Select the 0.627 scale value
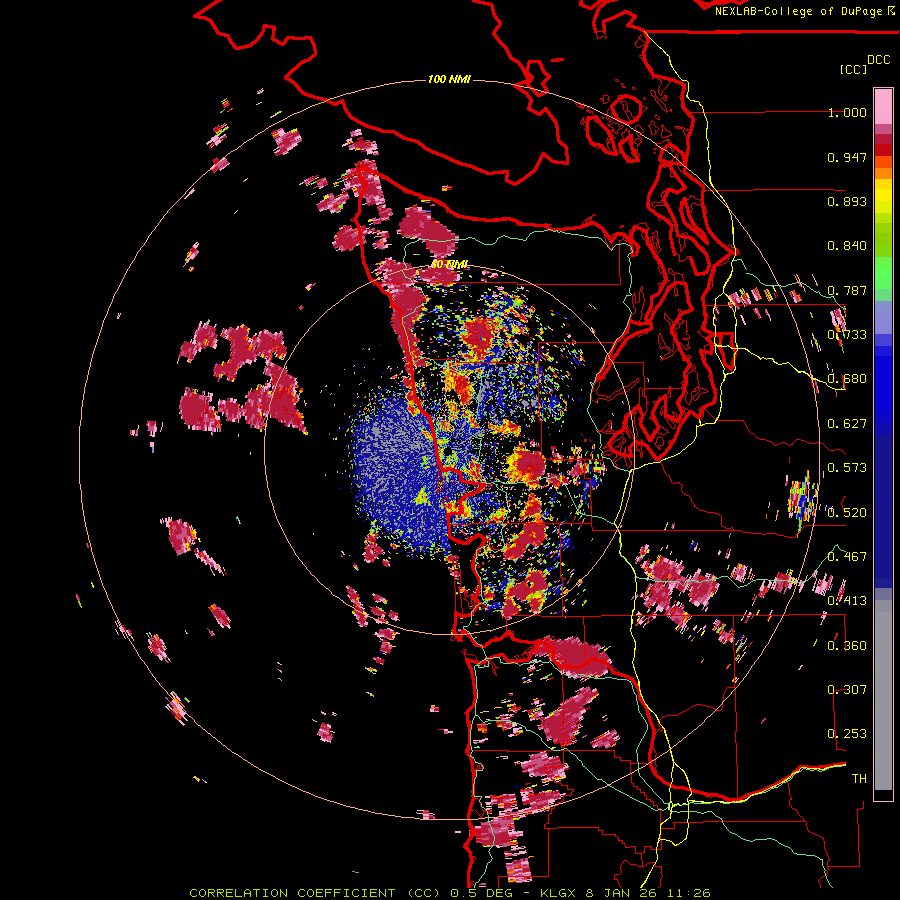This screenshot has width=900, height=900. 847,424
